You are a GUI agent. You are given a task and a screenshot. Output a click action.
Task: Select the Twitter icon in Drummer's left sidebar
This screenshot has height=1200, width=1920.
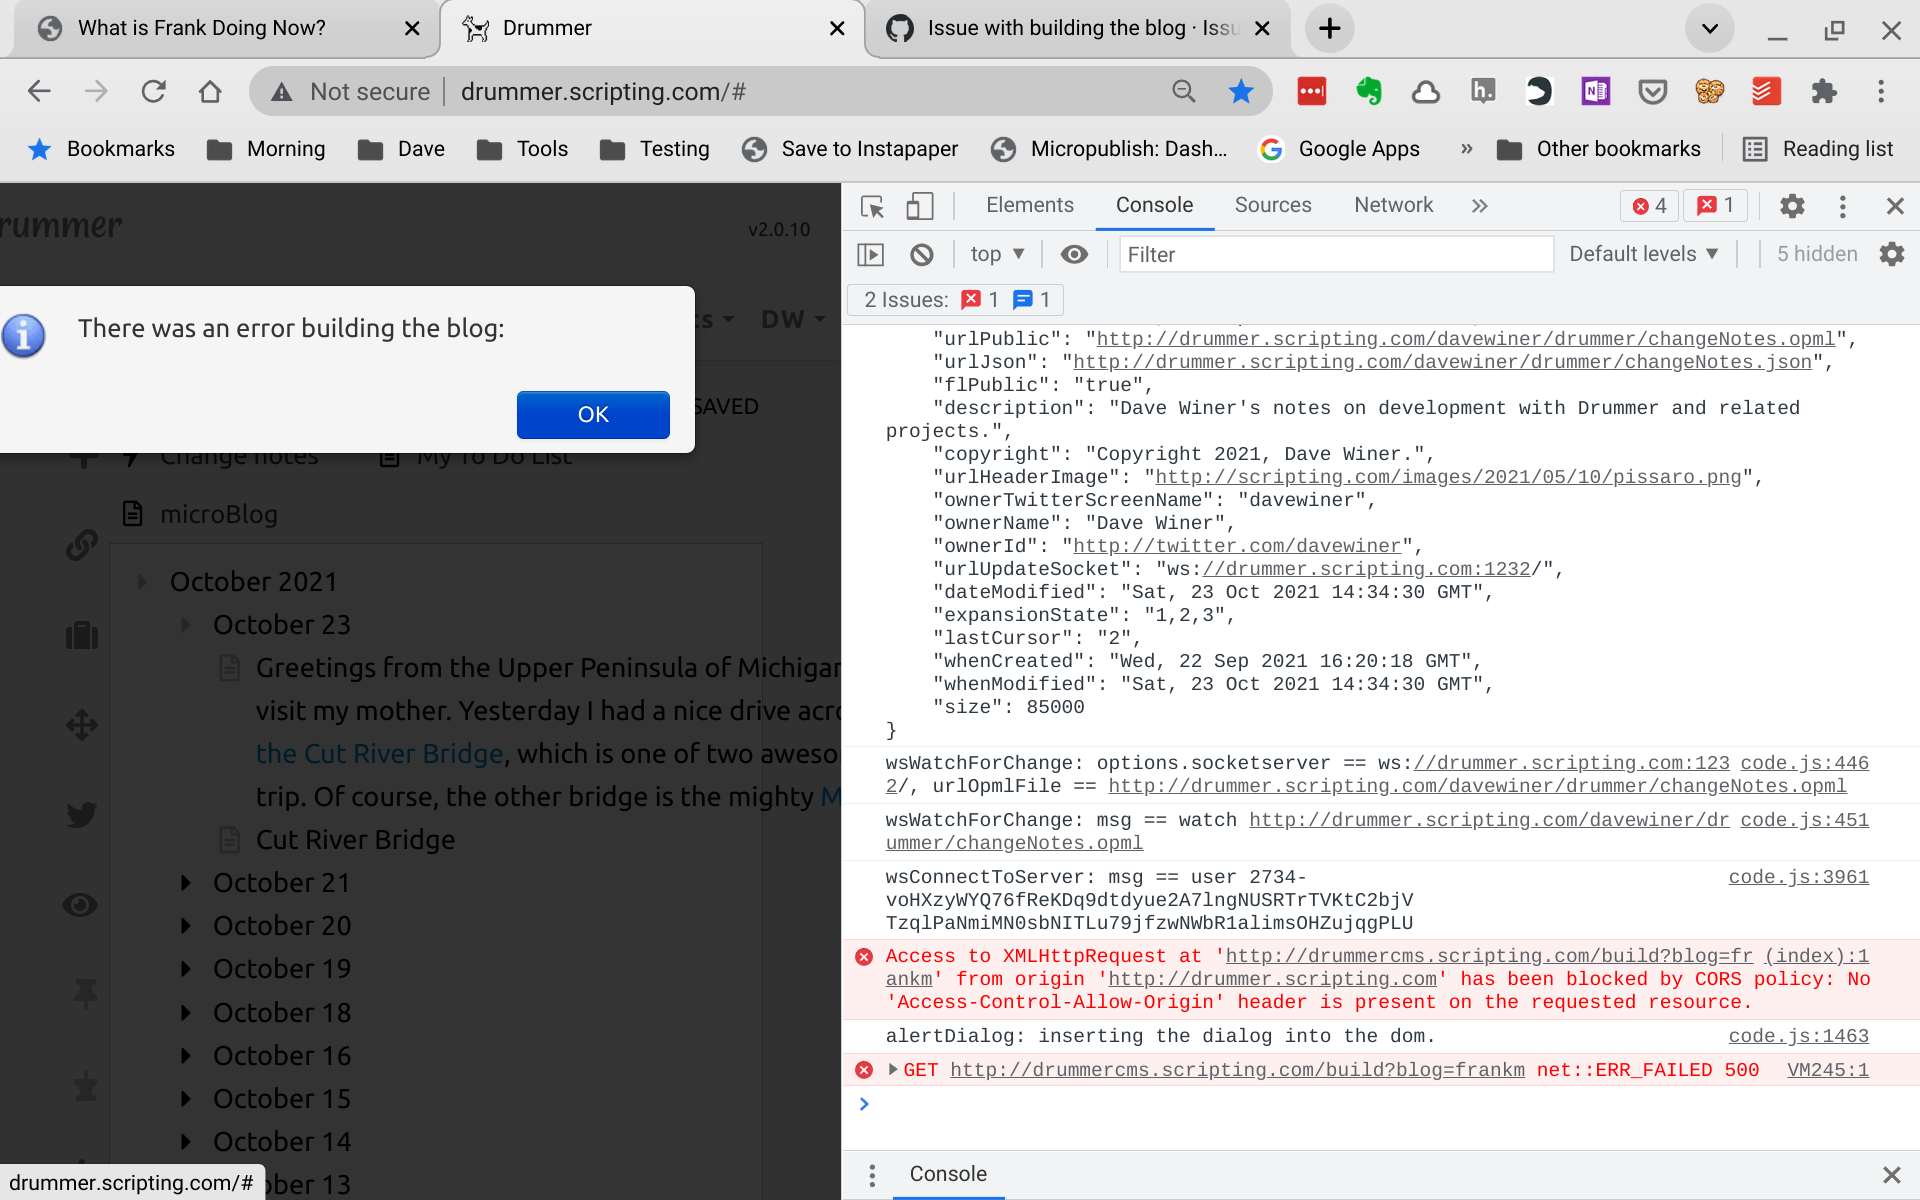(80, 814)
